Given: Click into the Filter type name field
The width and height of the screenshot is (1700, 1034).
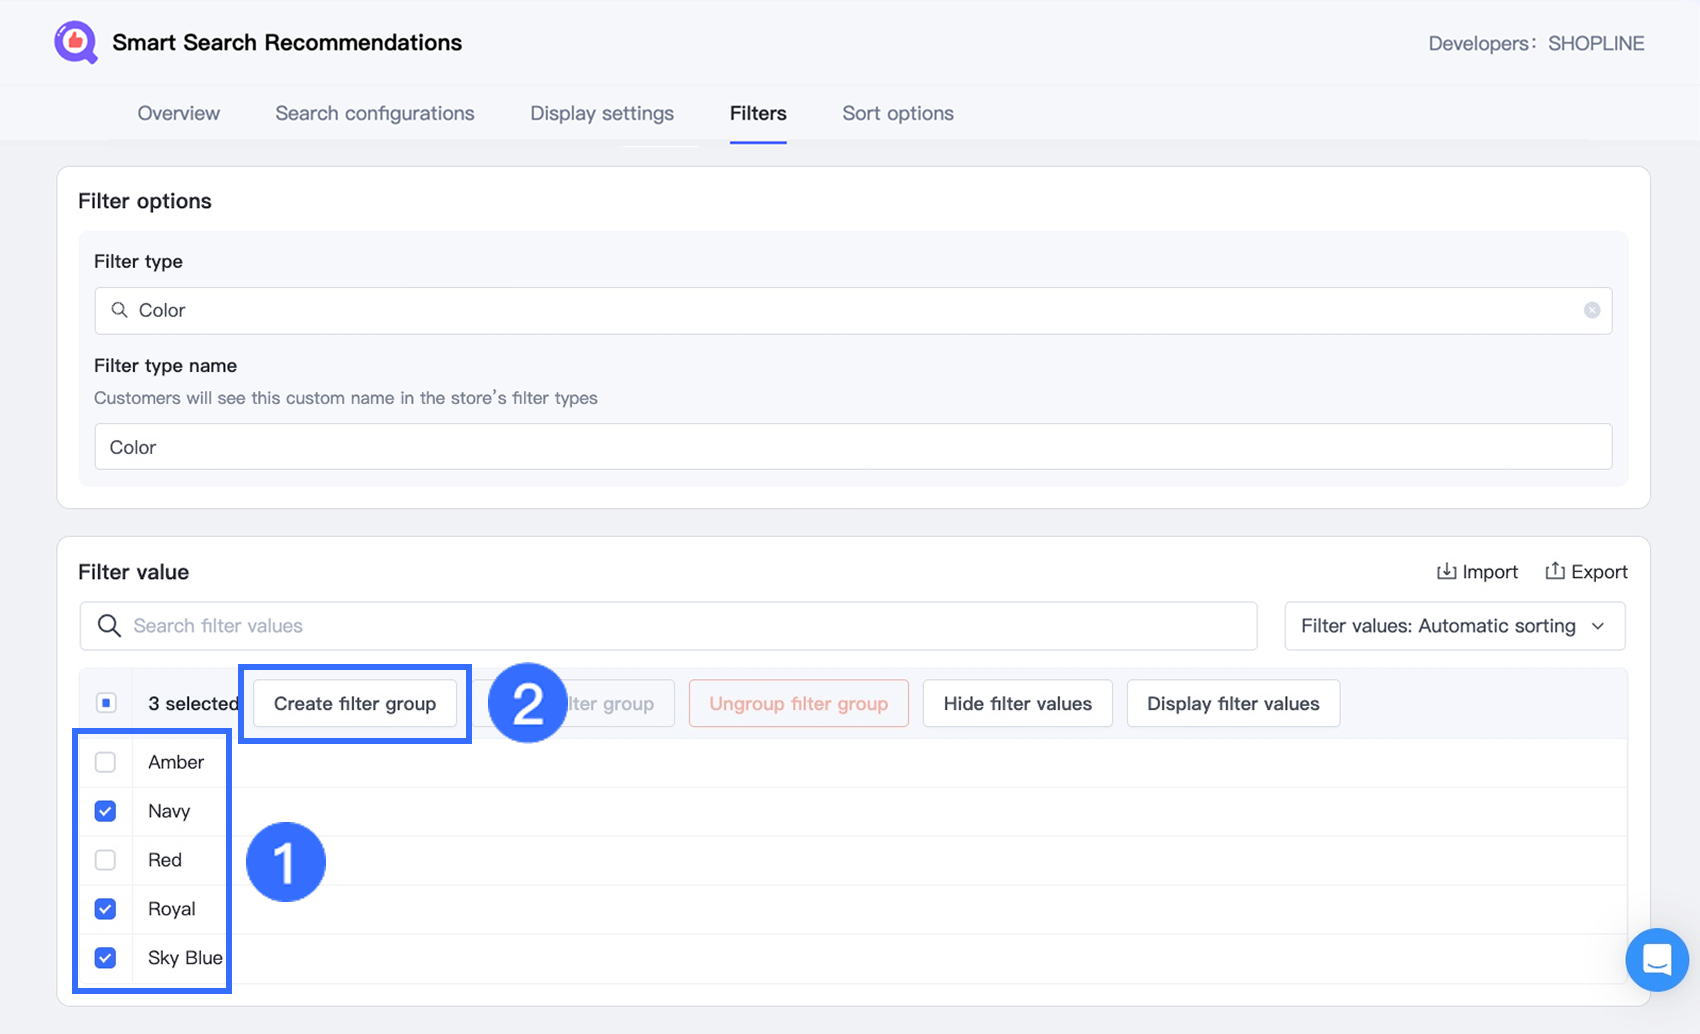Looking at the screenshot, I should tap(852, 447).
